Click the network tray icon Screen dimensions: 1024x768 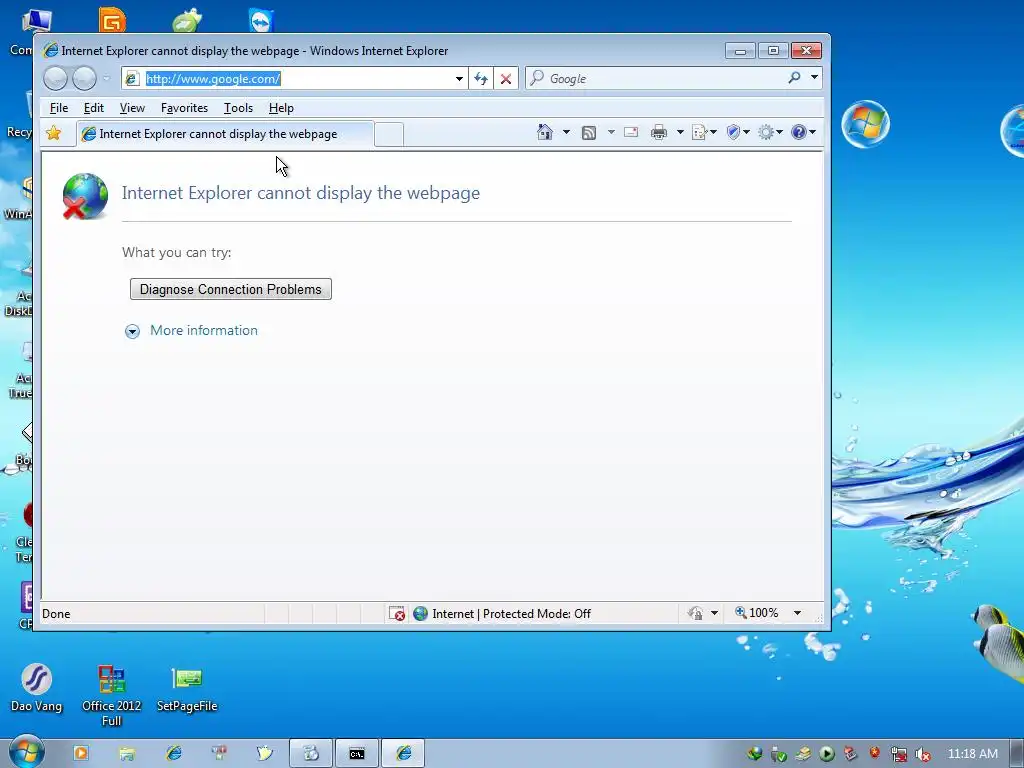click(x=899, y=754)
